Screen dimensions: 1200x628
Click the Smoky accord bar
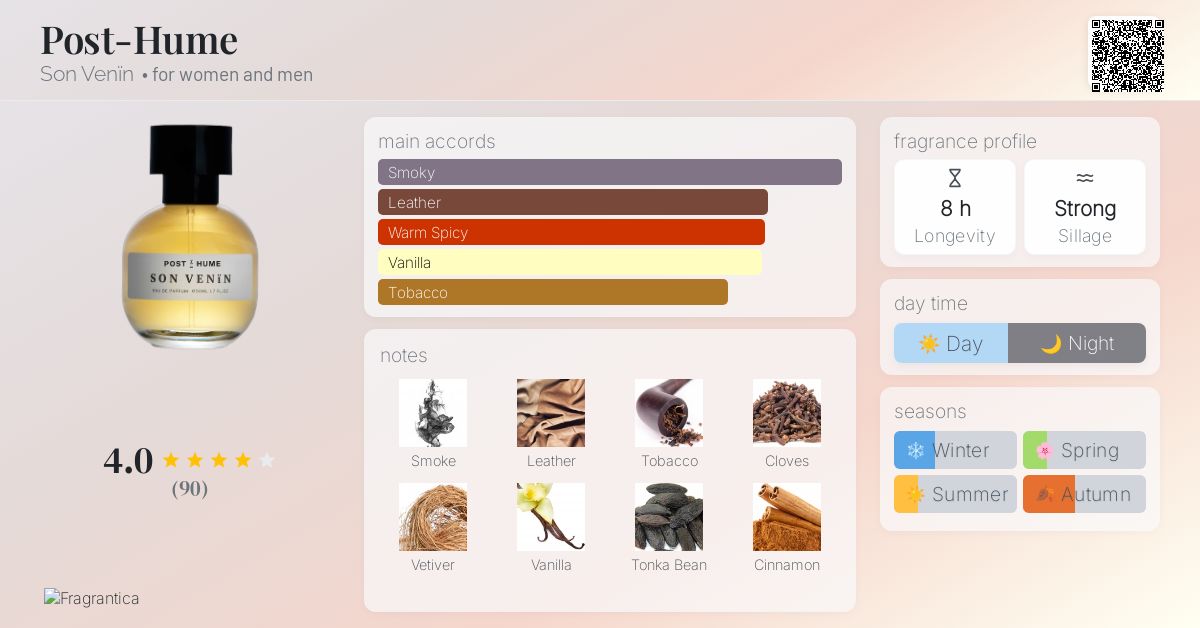[609, 172]
